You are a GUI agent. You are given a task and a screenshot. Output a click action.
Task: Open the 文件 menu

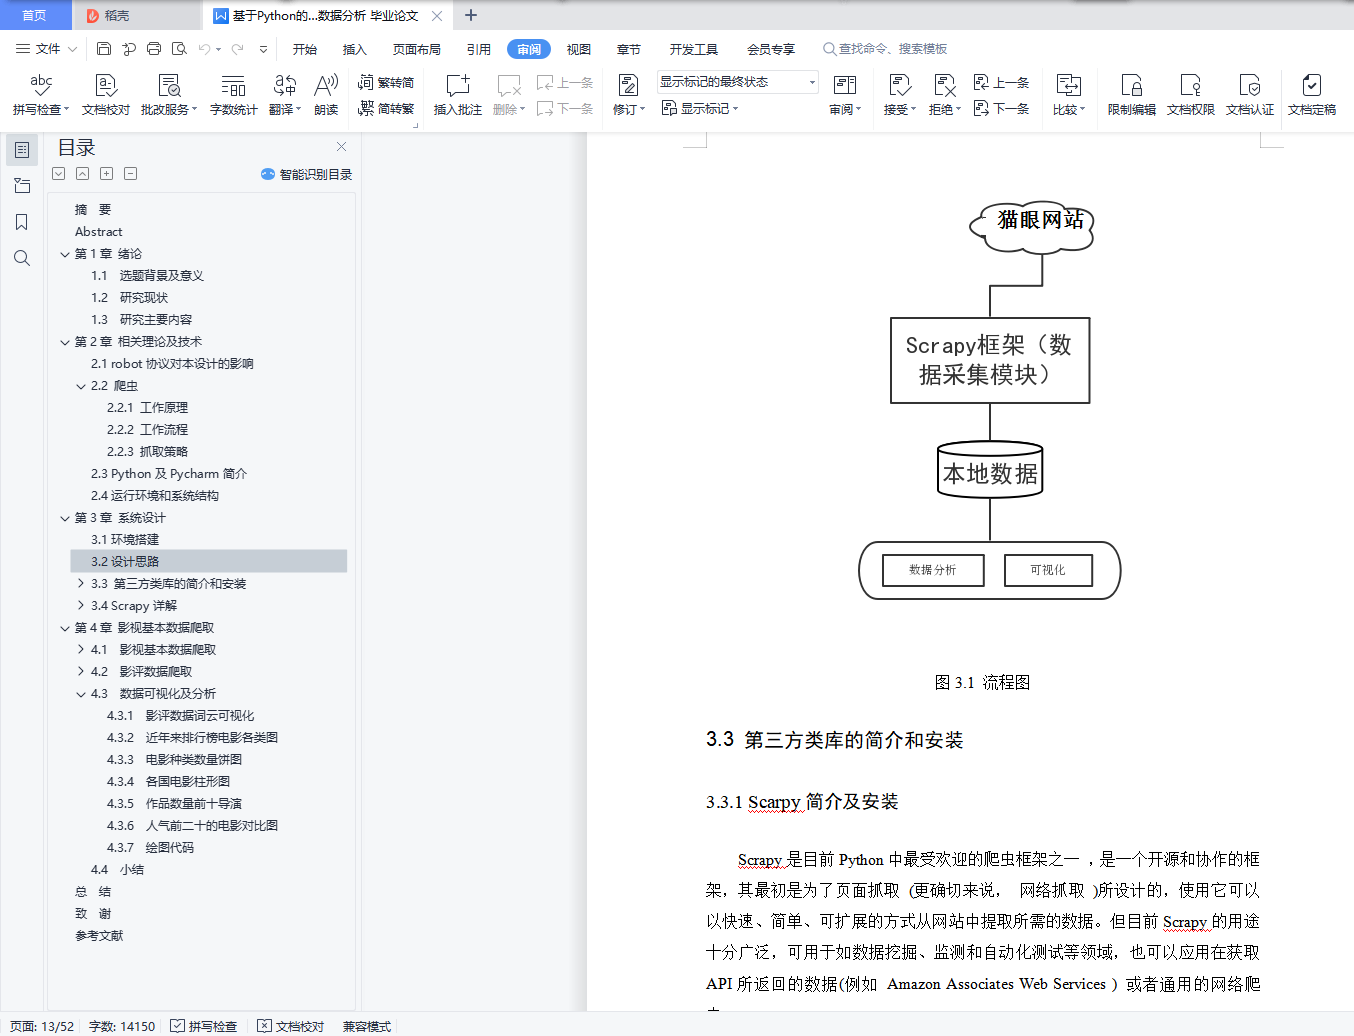(x=46, y=49)
